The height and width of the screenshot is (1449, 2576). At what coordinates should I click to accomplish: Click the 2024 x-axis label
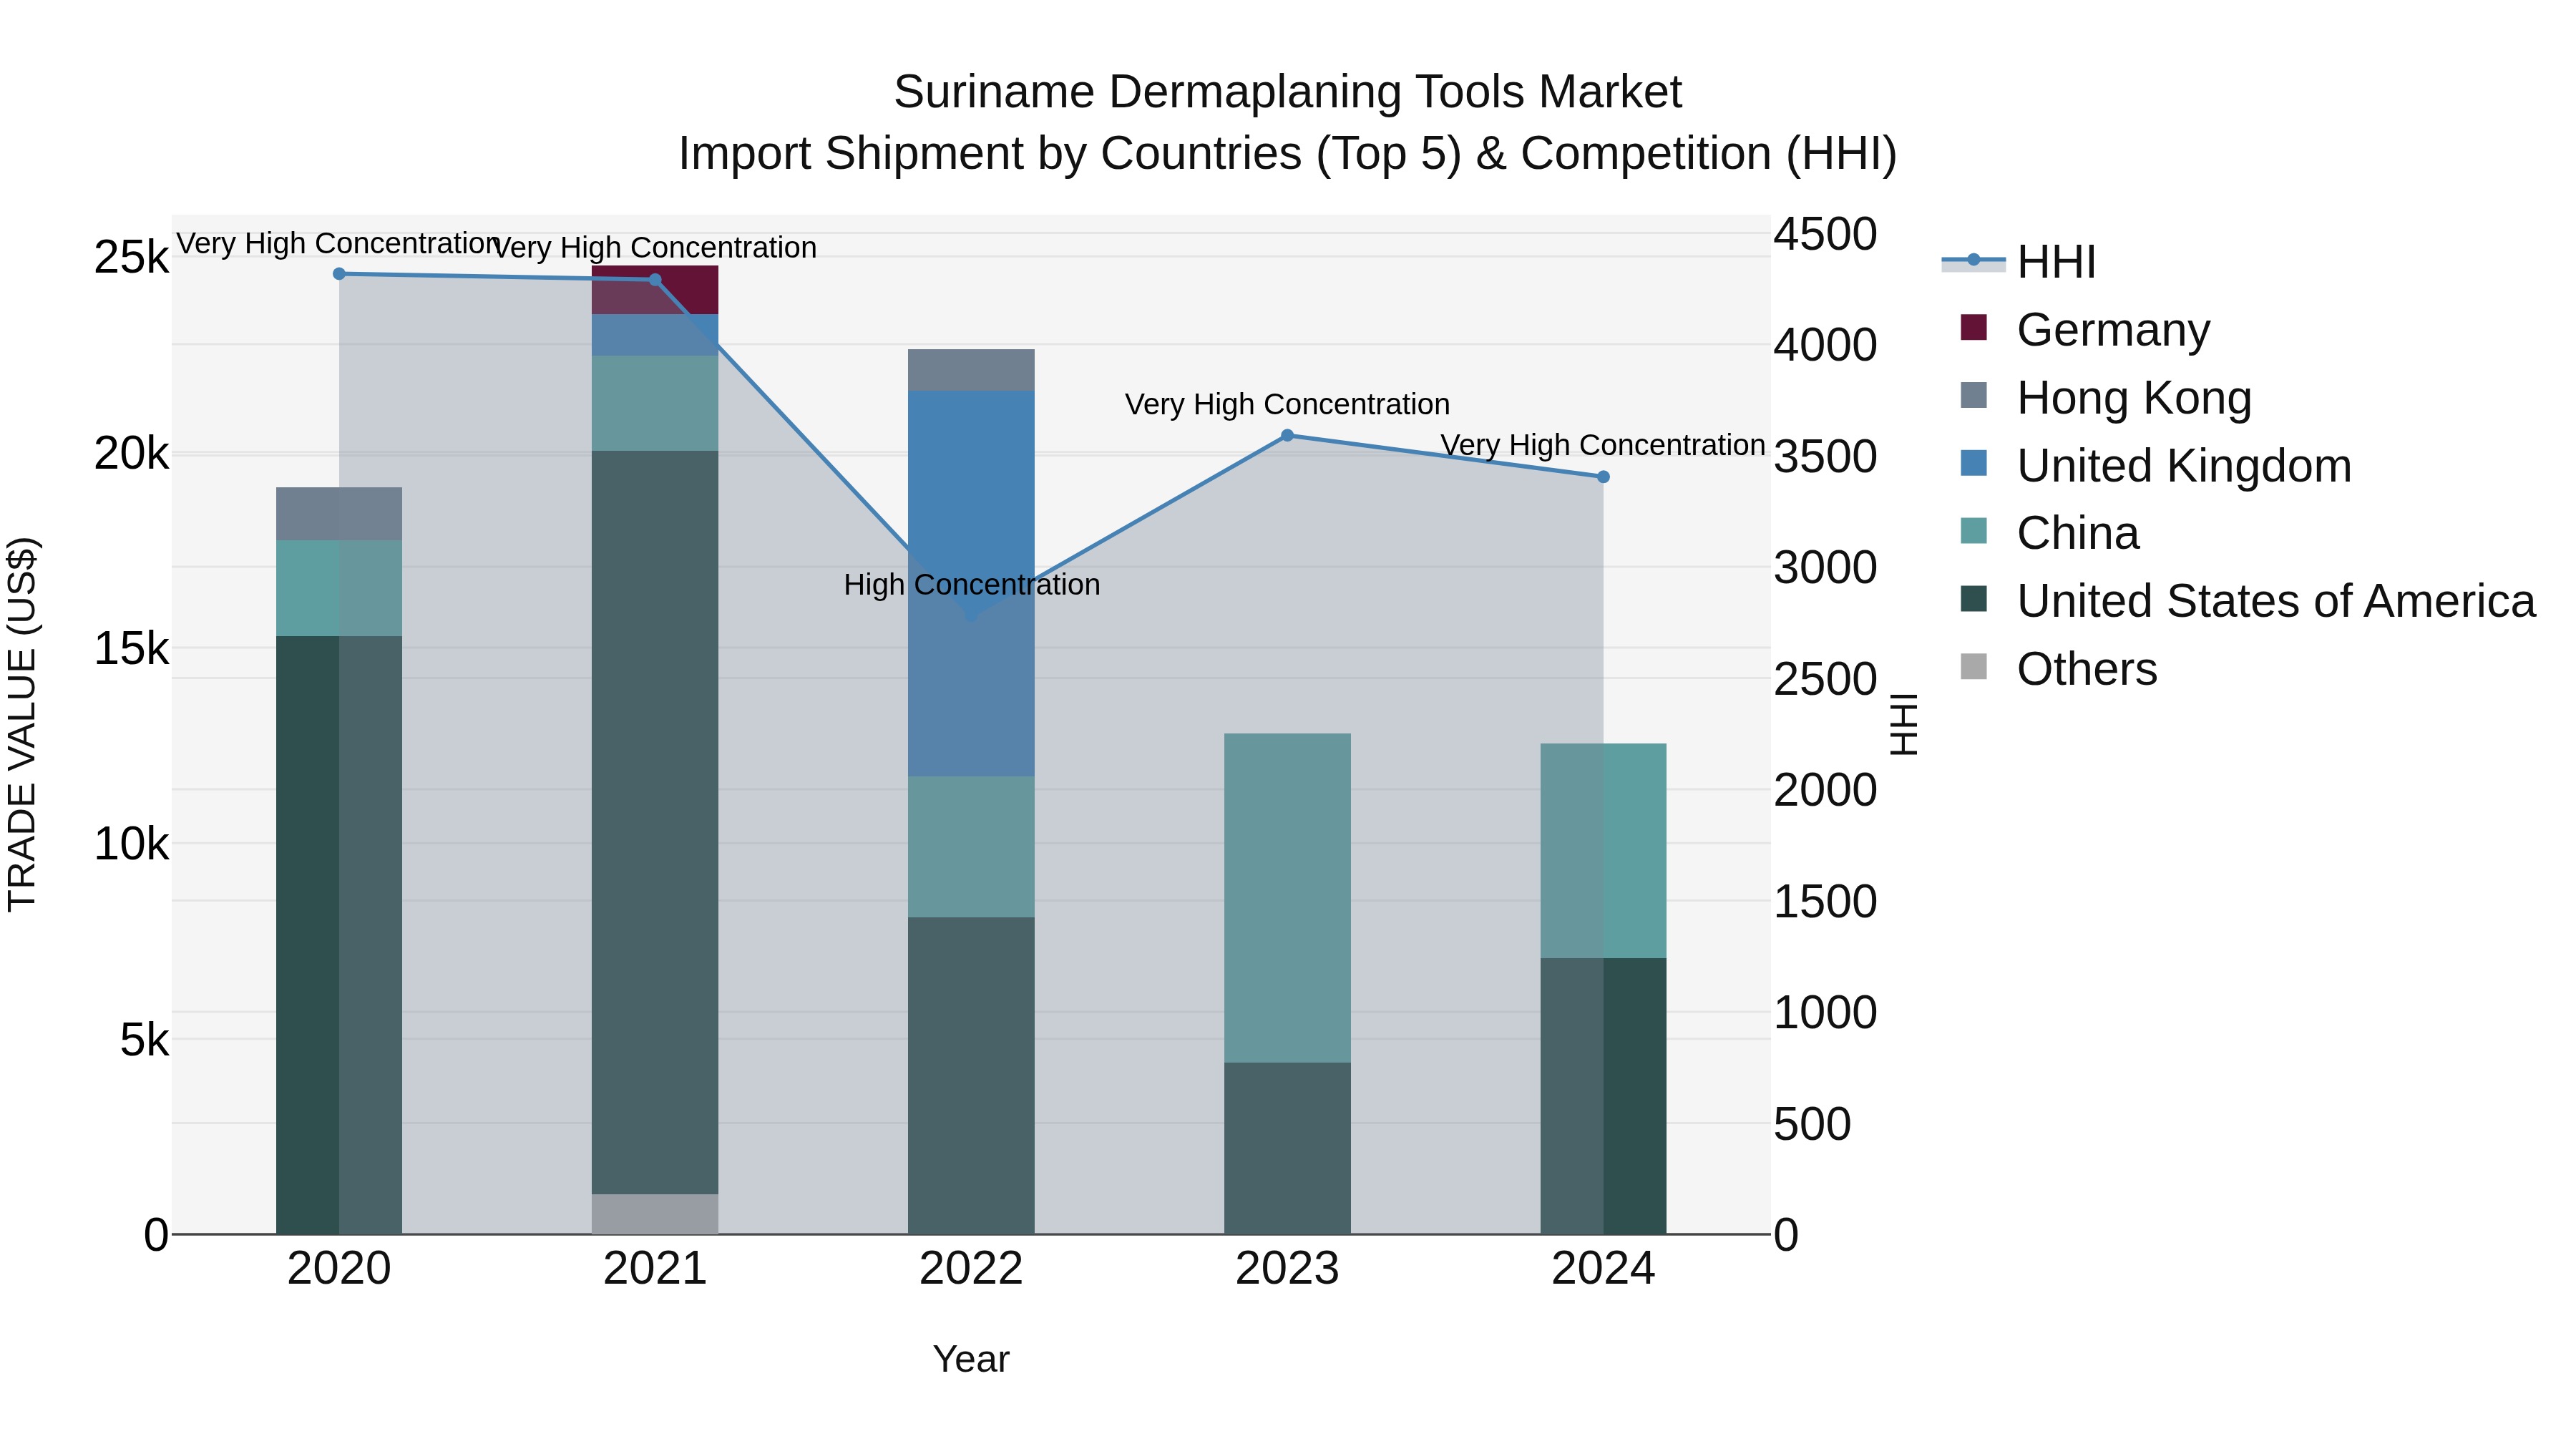tap(1603, 1269)
